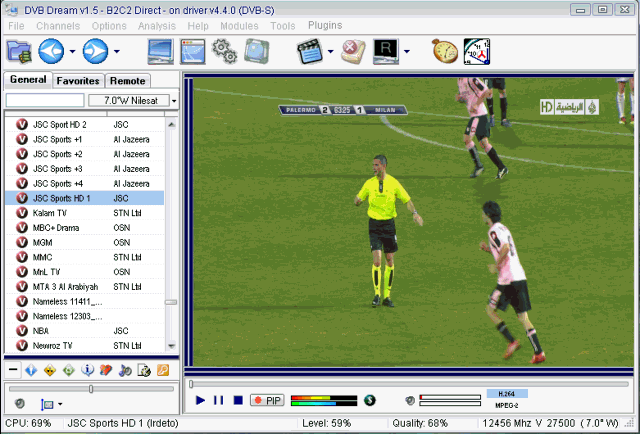This screenshot has height=434, width=640.
Task: Expand the dropdown next to the R monitor icon
Action: click(407, 51)
